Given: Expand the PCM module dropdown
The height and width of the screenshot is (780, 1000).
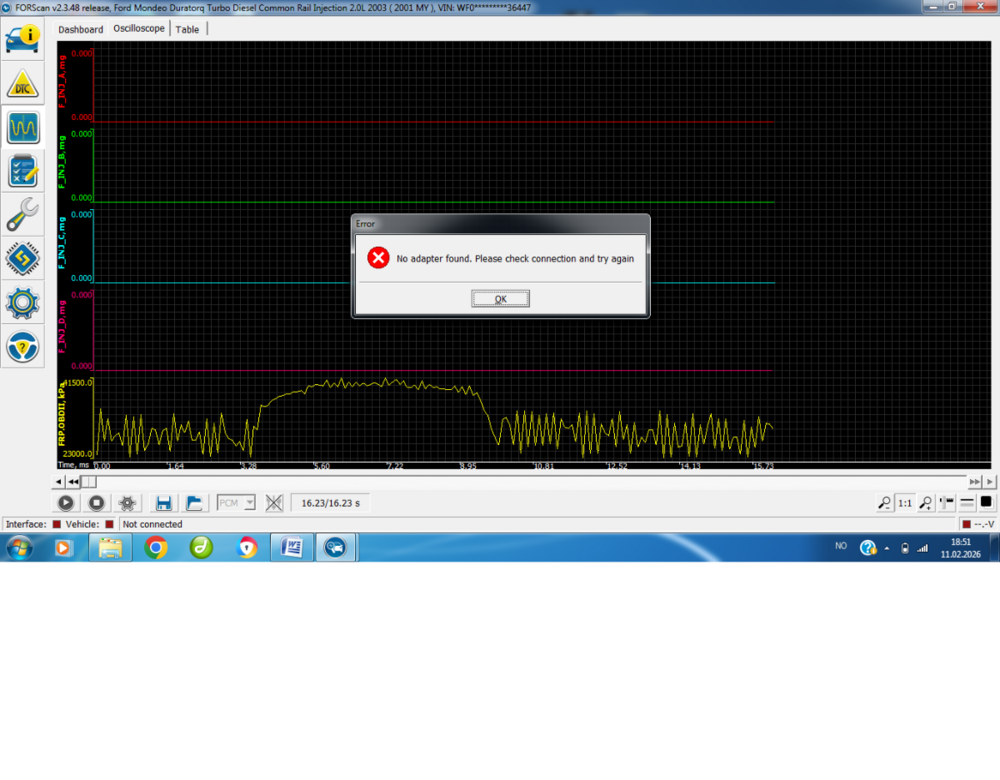Looking at the screenshot, I should coord(249,503).
